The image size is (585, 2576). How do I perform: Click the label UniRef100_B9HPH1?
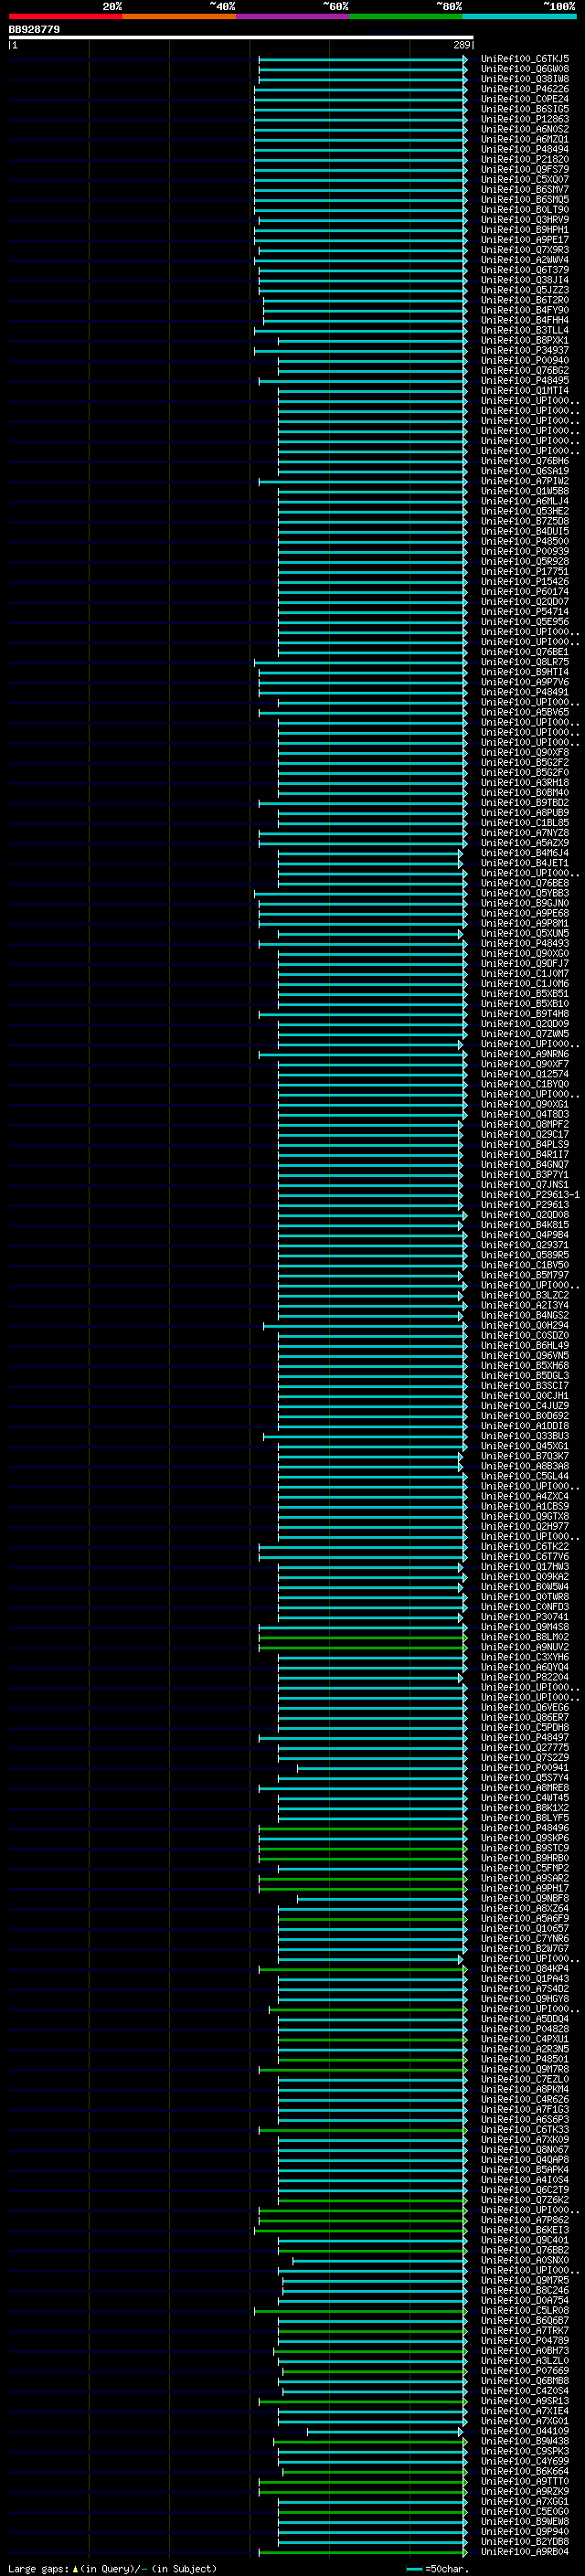(525, 230)
